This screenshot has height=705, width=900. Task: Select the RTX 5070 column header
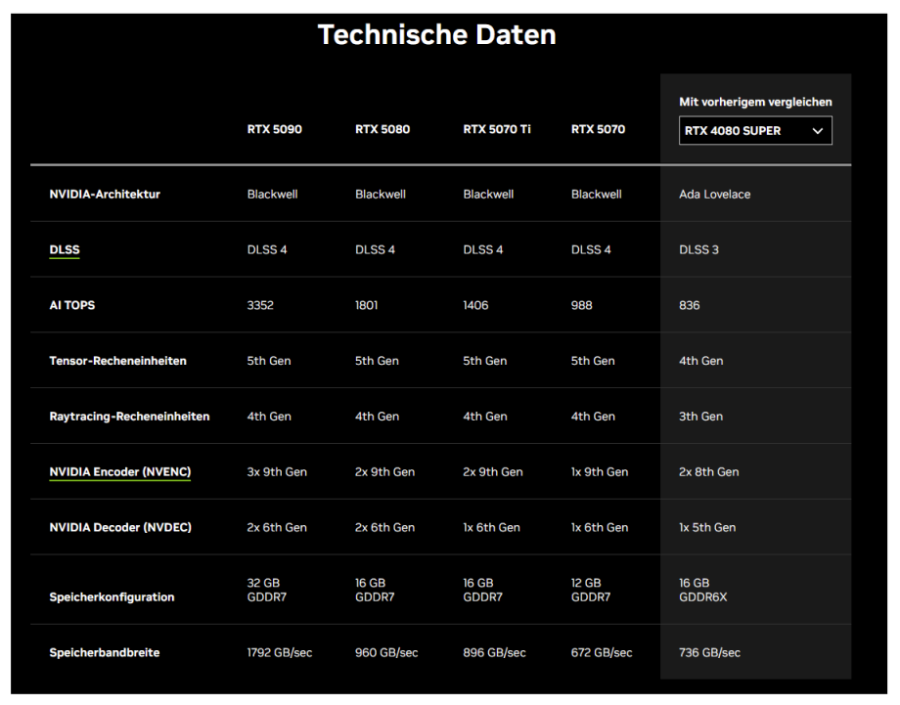point(598,129)
